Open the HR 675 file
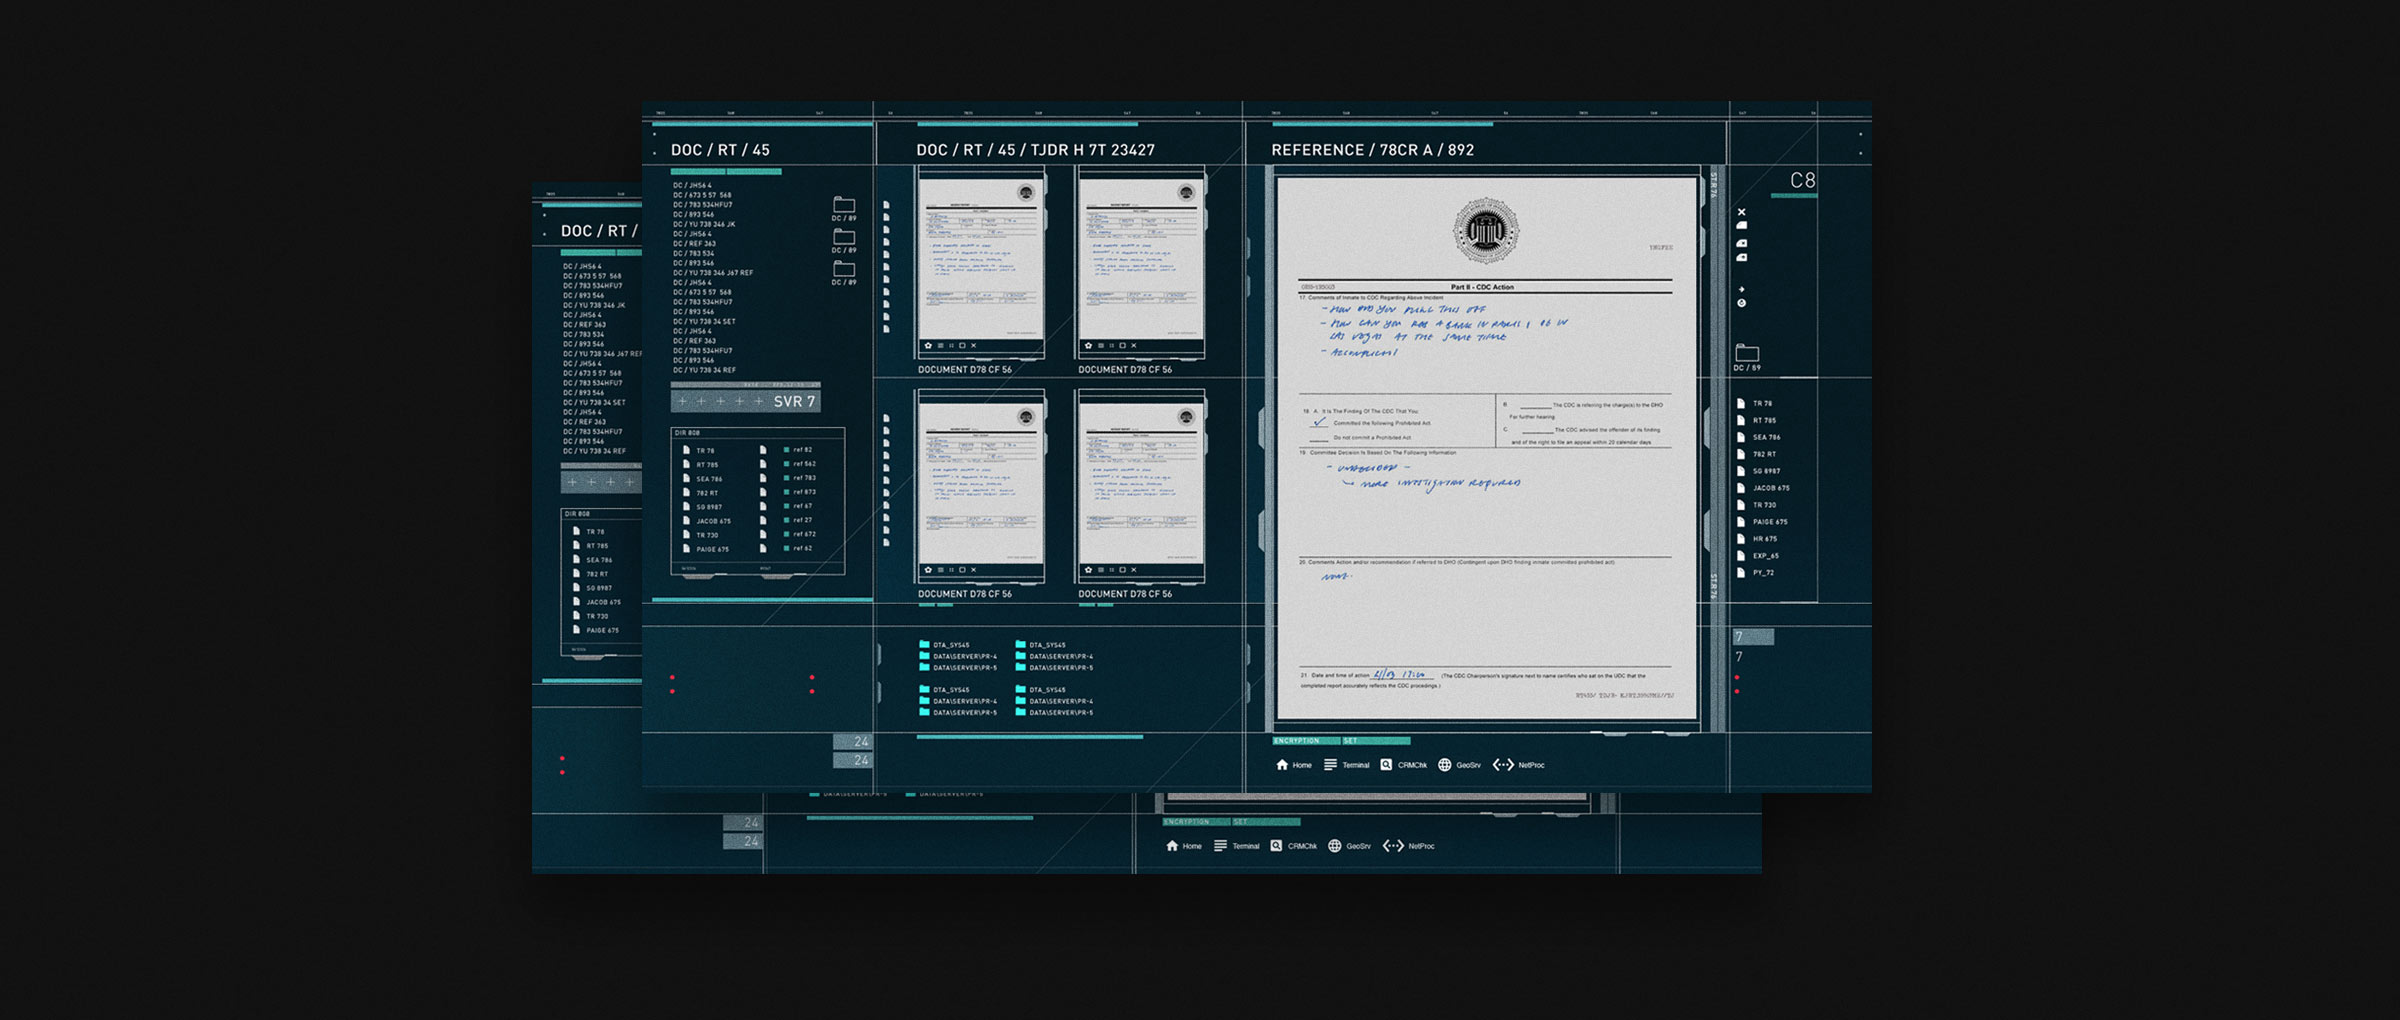This screenshot has width=2400, height=1020. click(x=1757, y=539)
